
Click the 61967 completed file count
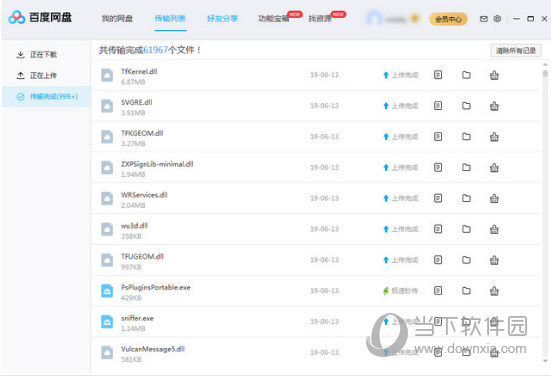coord(155,50)
